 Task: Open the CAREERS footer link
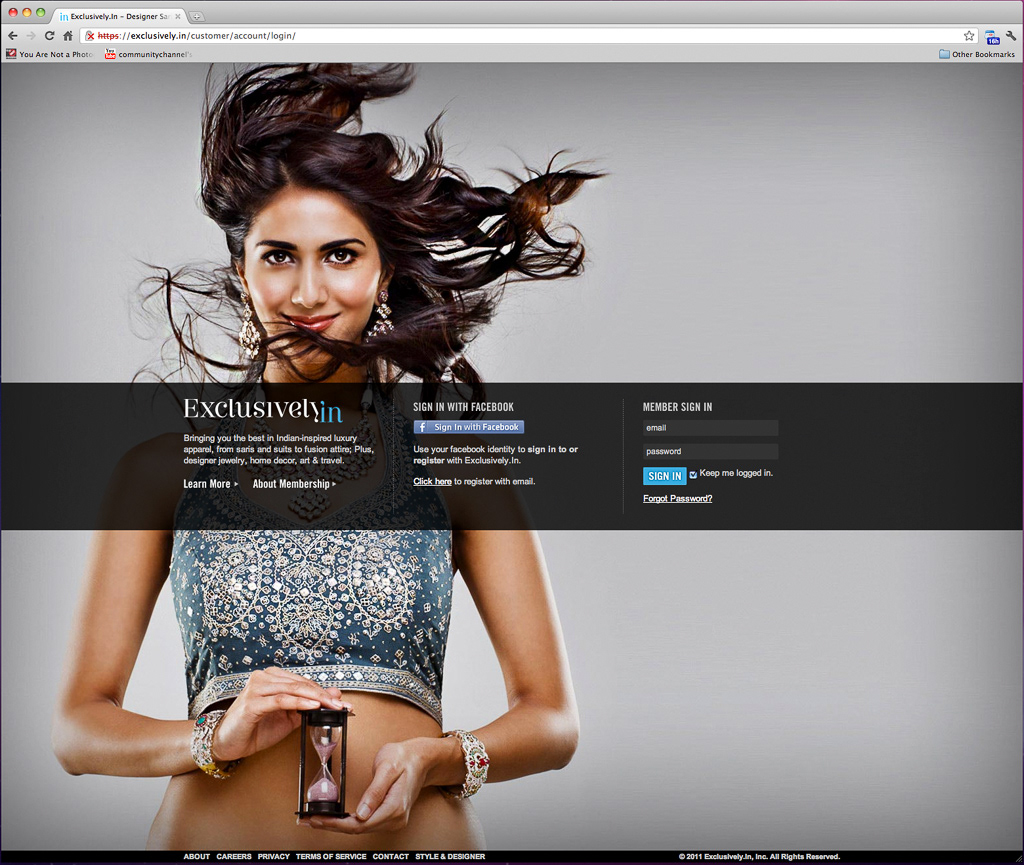234,857
